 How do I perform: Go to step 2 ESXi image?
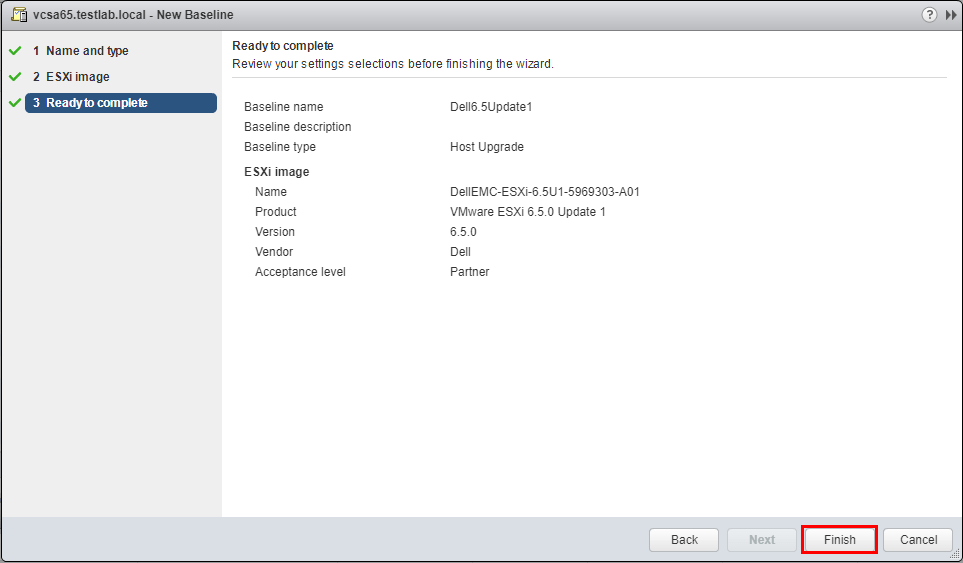click(71, 77)
